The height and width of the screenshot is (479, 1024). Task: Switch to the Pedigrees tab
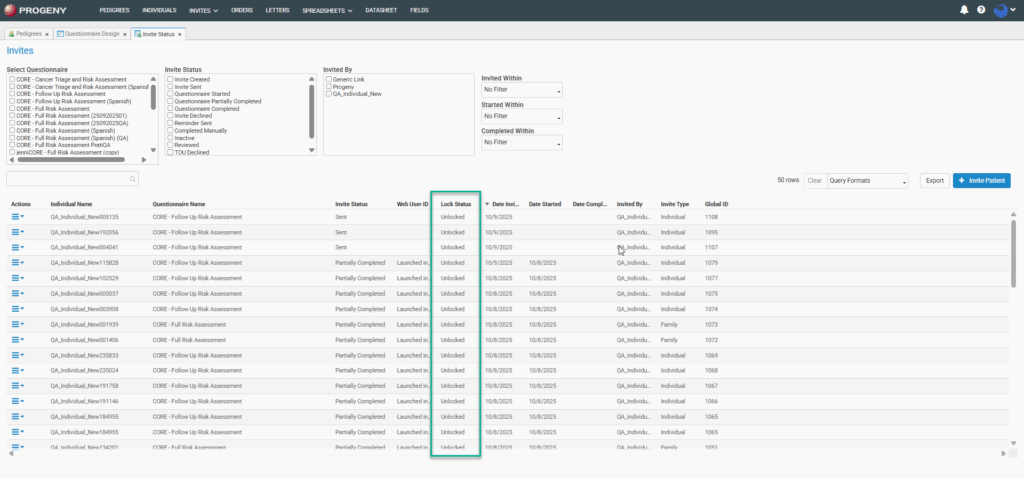(x=28, y=34)
